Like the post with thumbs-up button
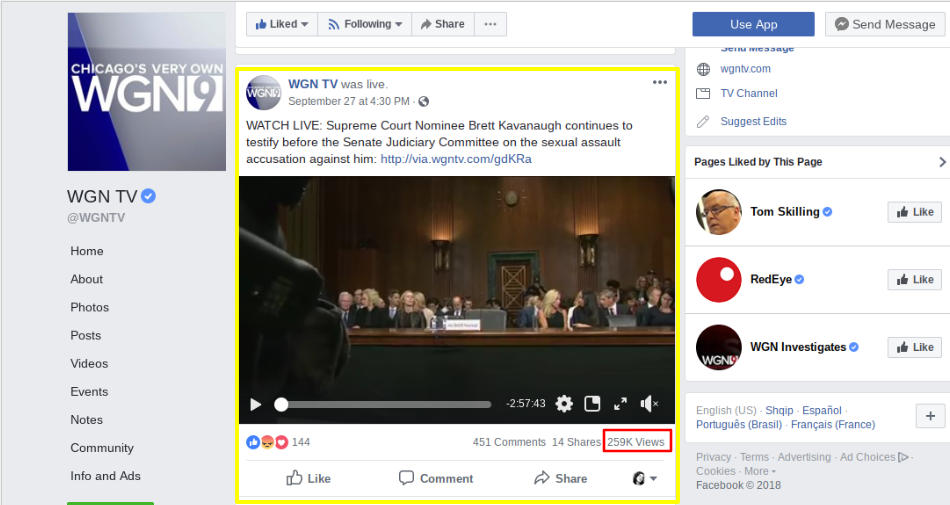The height and width of the screenshot is (505, 950). 308,478
